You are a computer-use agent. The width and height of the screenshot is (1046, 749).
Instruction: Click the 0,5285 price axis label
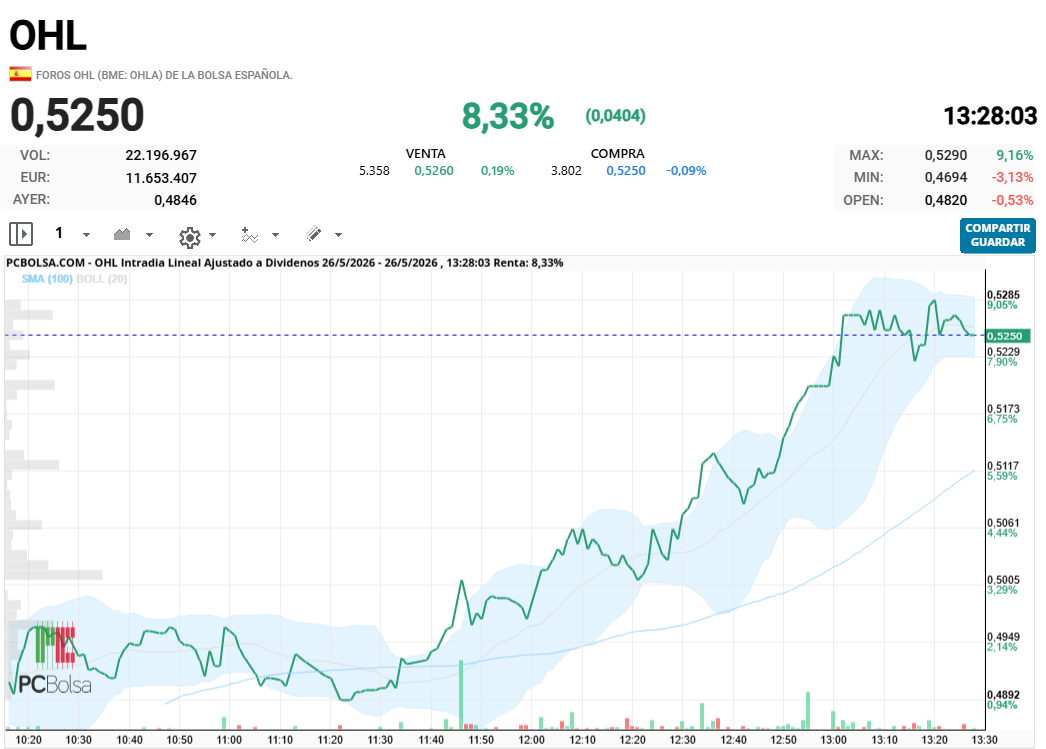[x=1003, y=295]
